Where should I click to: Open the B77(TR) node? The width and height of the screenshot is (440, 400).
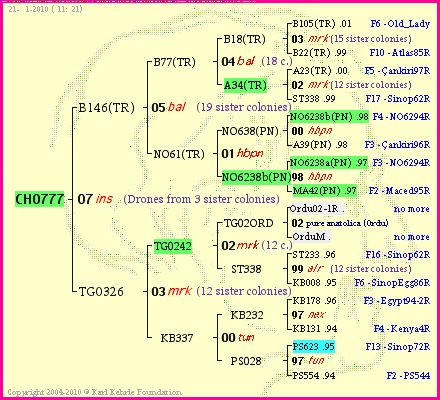tap(174, 62)
